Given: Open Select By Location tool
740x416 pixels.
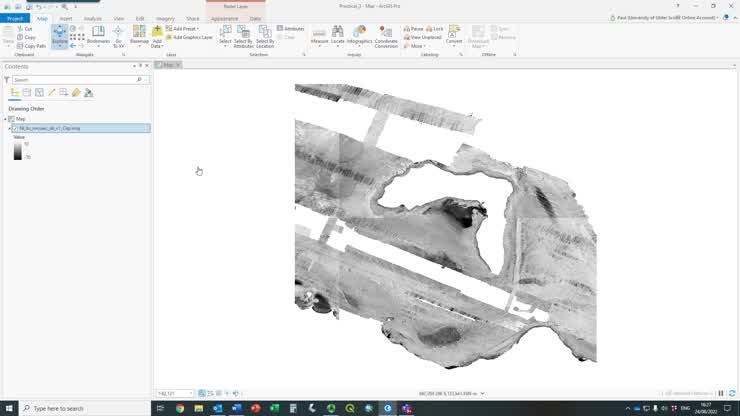Looking at the screenshot, I should coord(265,35).
